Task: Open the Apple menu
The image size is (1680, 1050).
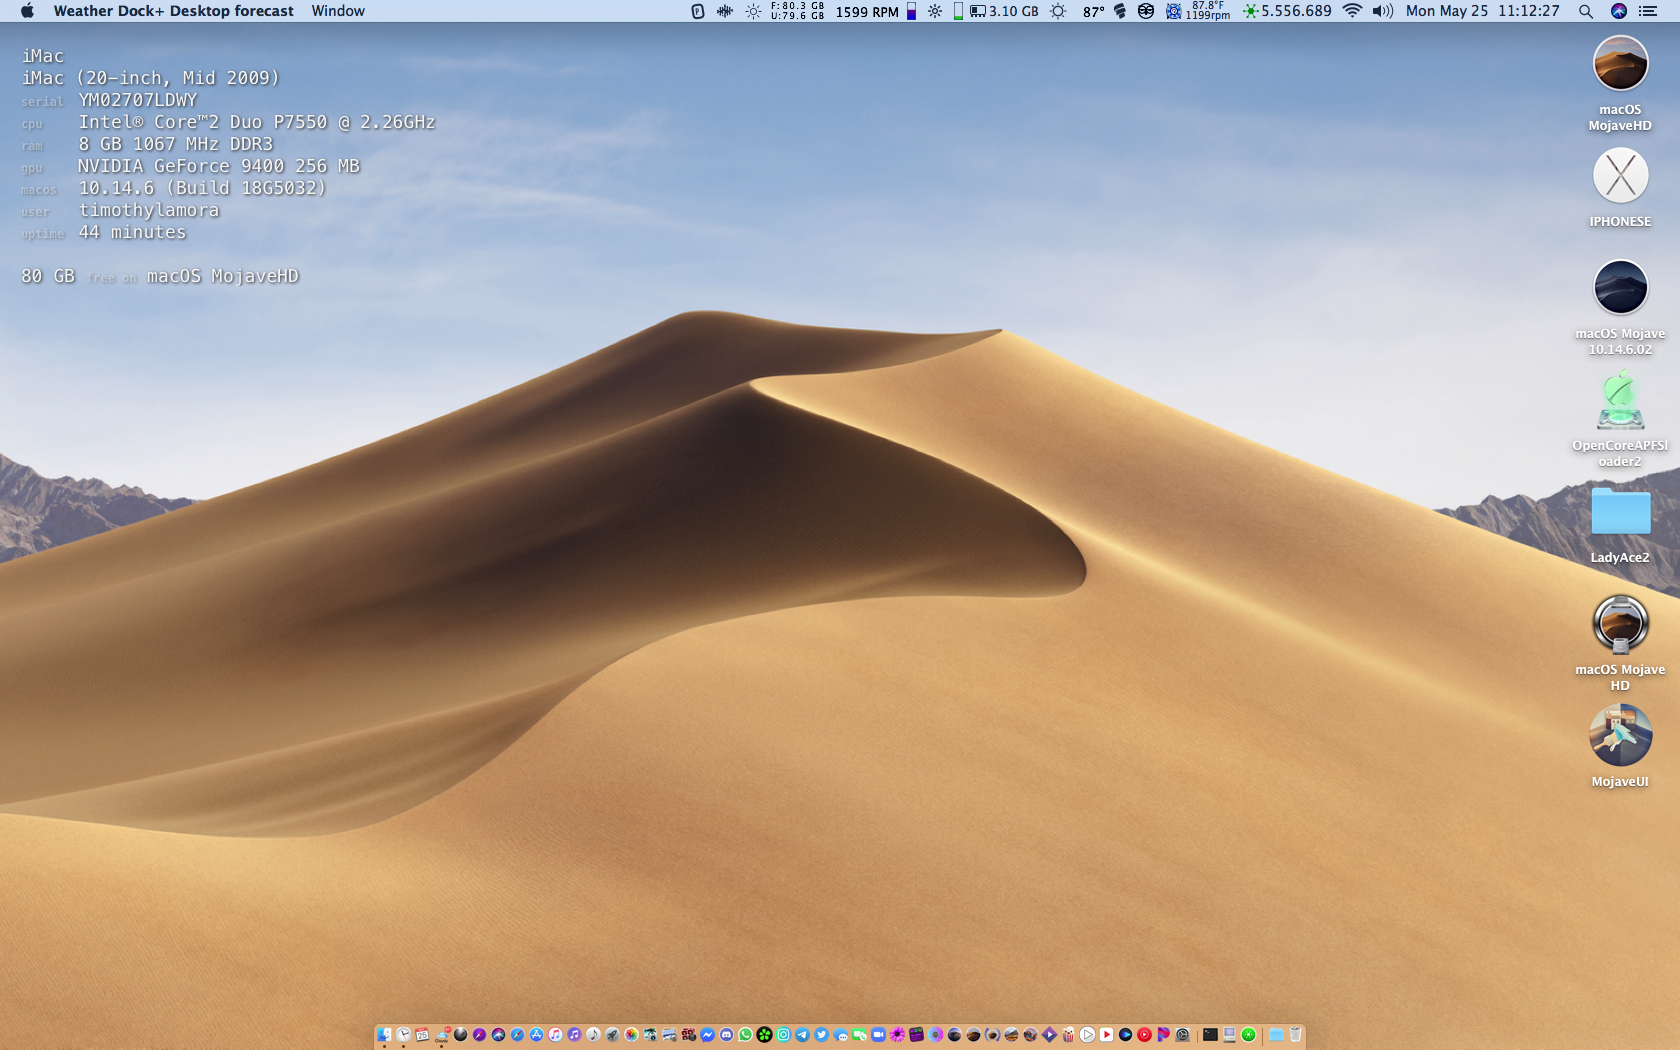Action: click(27, 11)
